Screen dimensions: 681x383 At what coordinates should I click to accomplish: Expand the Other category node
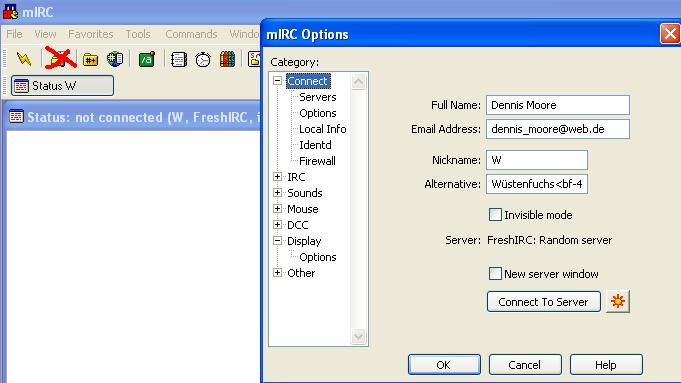click(278, 273)
